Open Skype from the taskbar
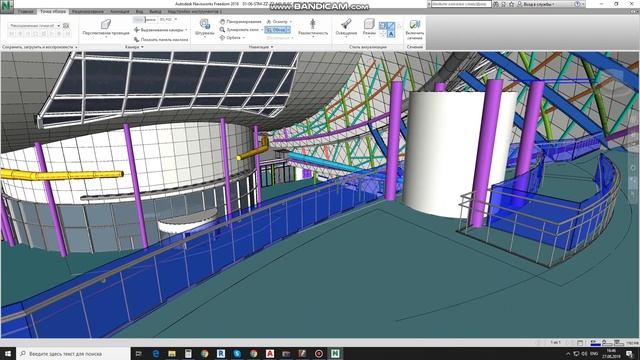Viewport: 640px width, 360px height. (237, 353)
